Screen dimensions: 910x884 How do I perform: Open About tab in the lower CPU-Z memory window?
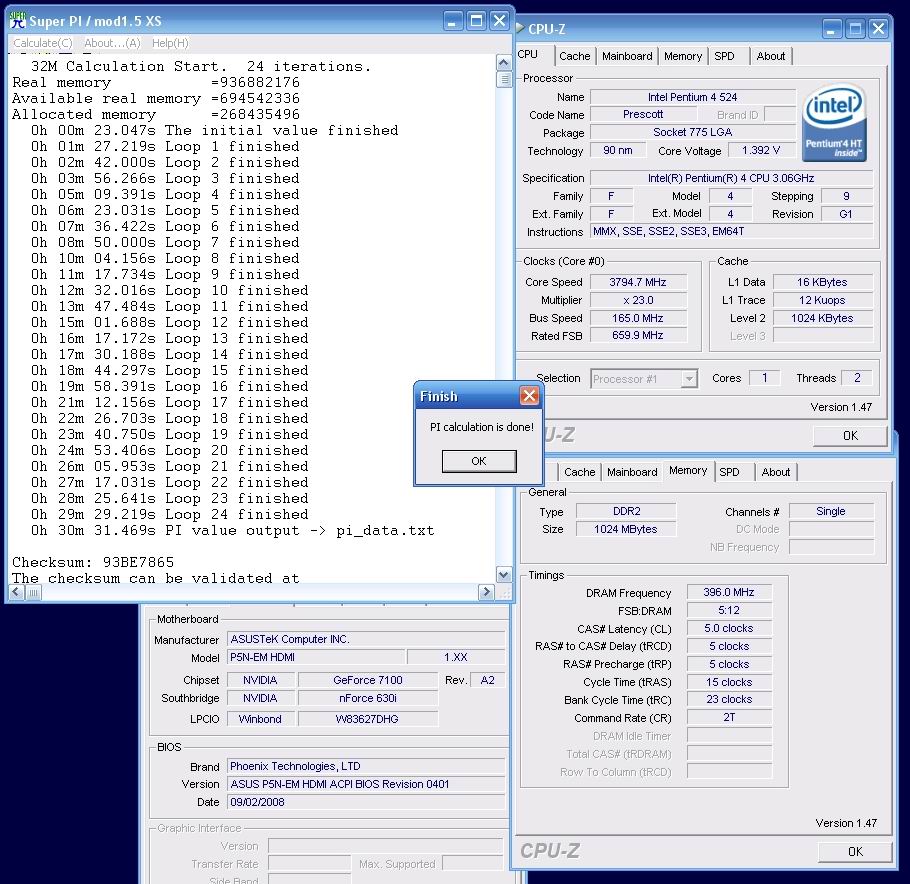(x=775, y=472)
